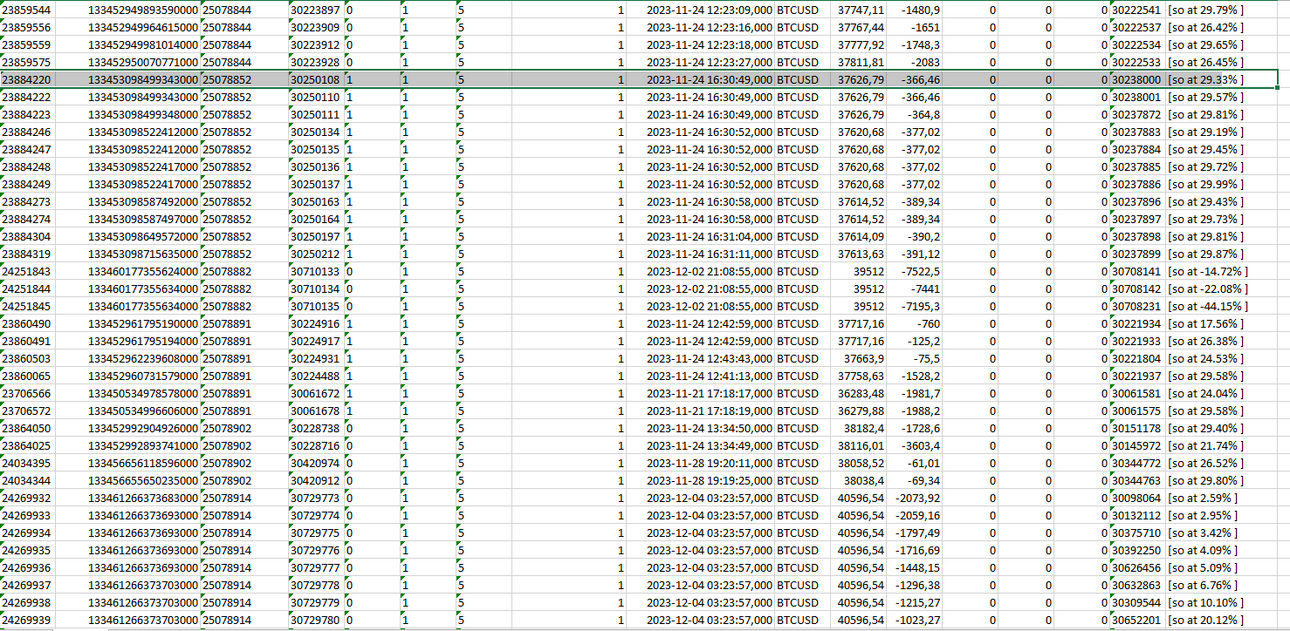The width and height of the screenshot is (1290, 631).
Task: Click the value -1651
Action: 914,27
